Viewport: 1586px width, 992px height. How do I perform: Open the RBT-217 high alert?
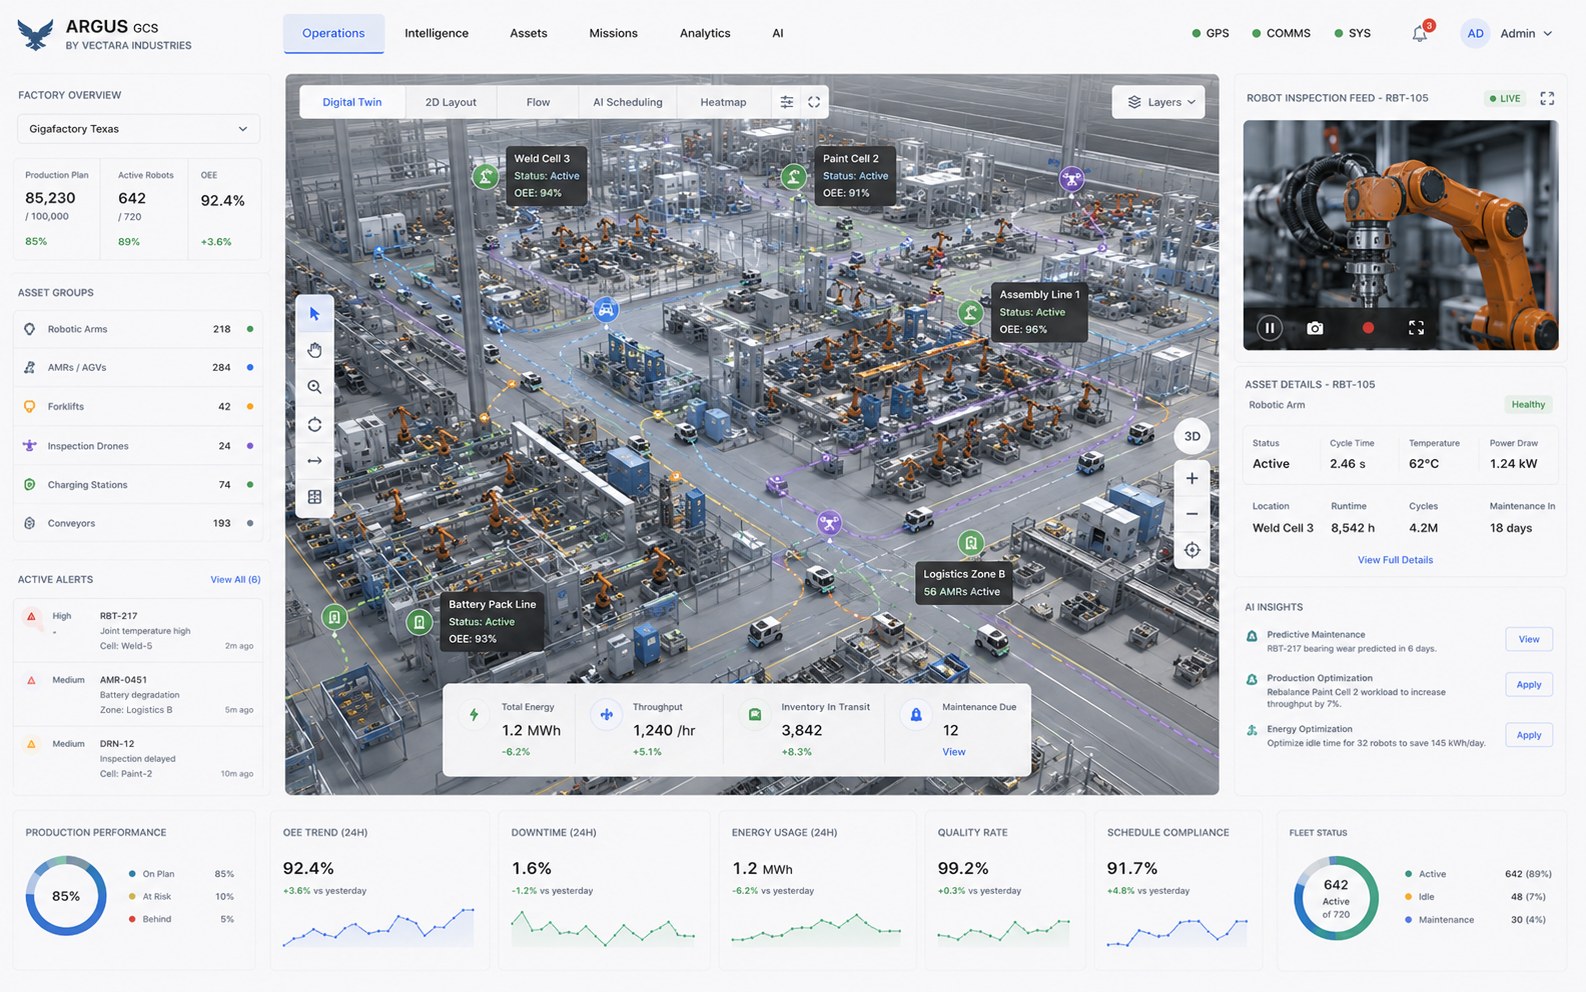[x=138, y=631]
